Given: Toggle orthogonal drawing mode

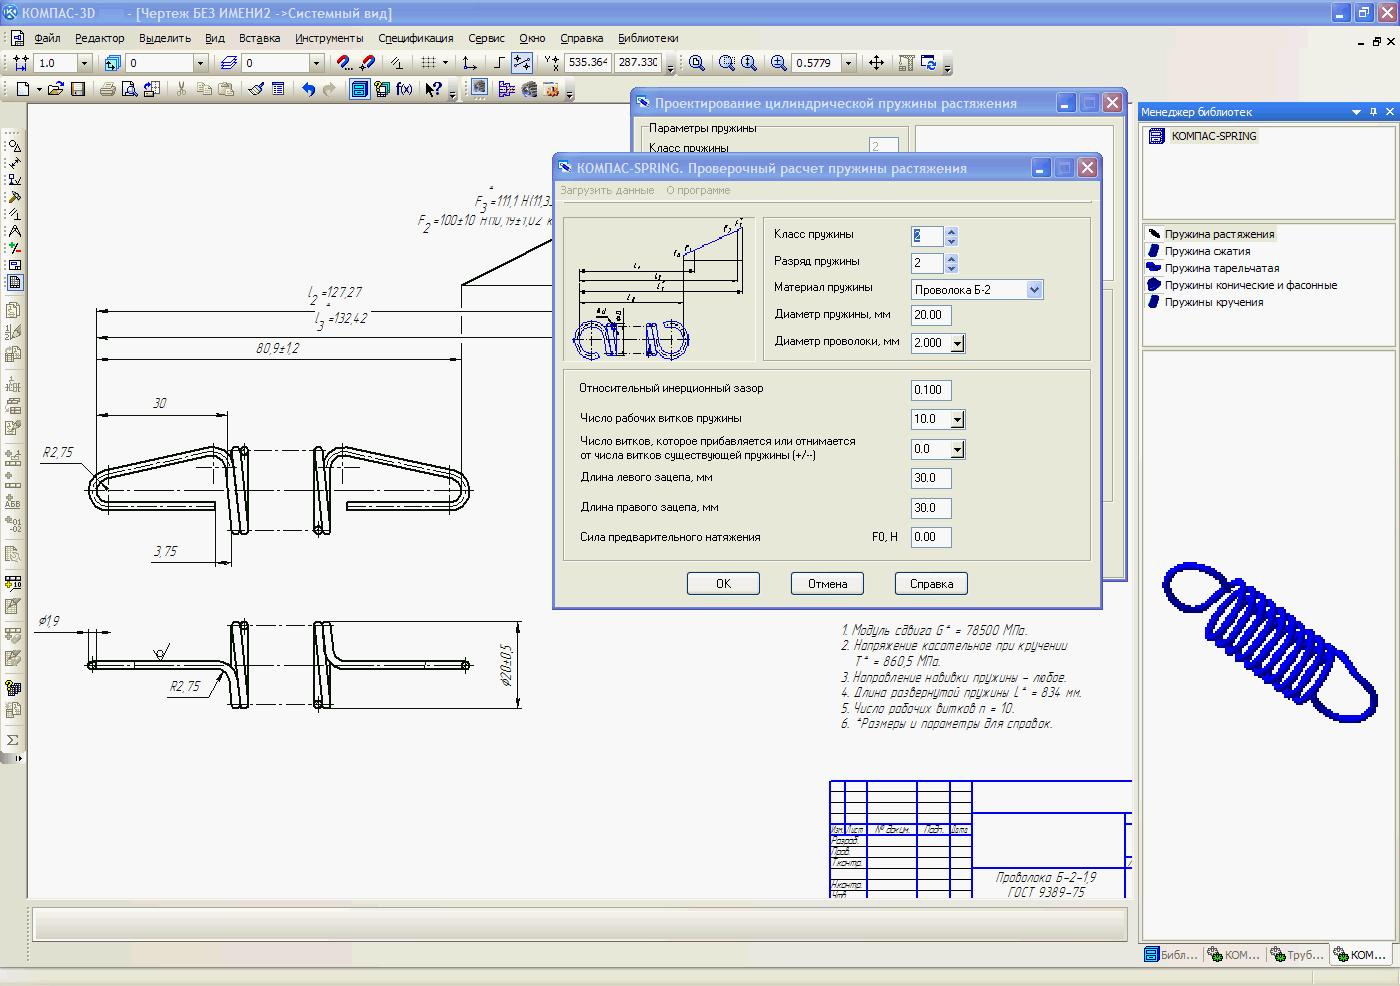Looking at the screenshot, I should [x=500, y=63].
